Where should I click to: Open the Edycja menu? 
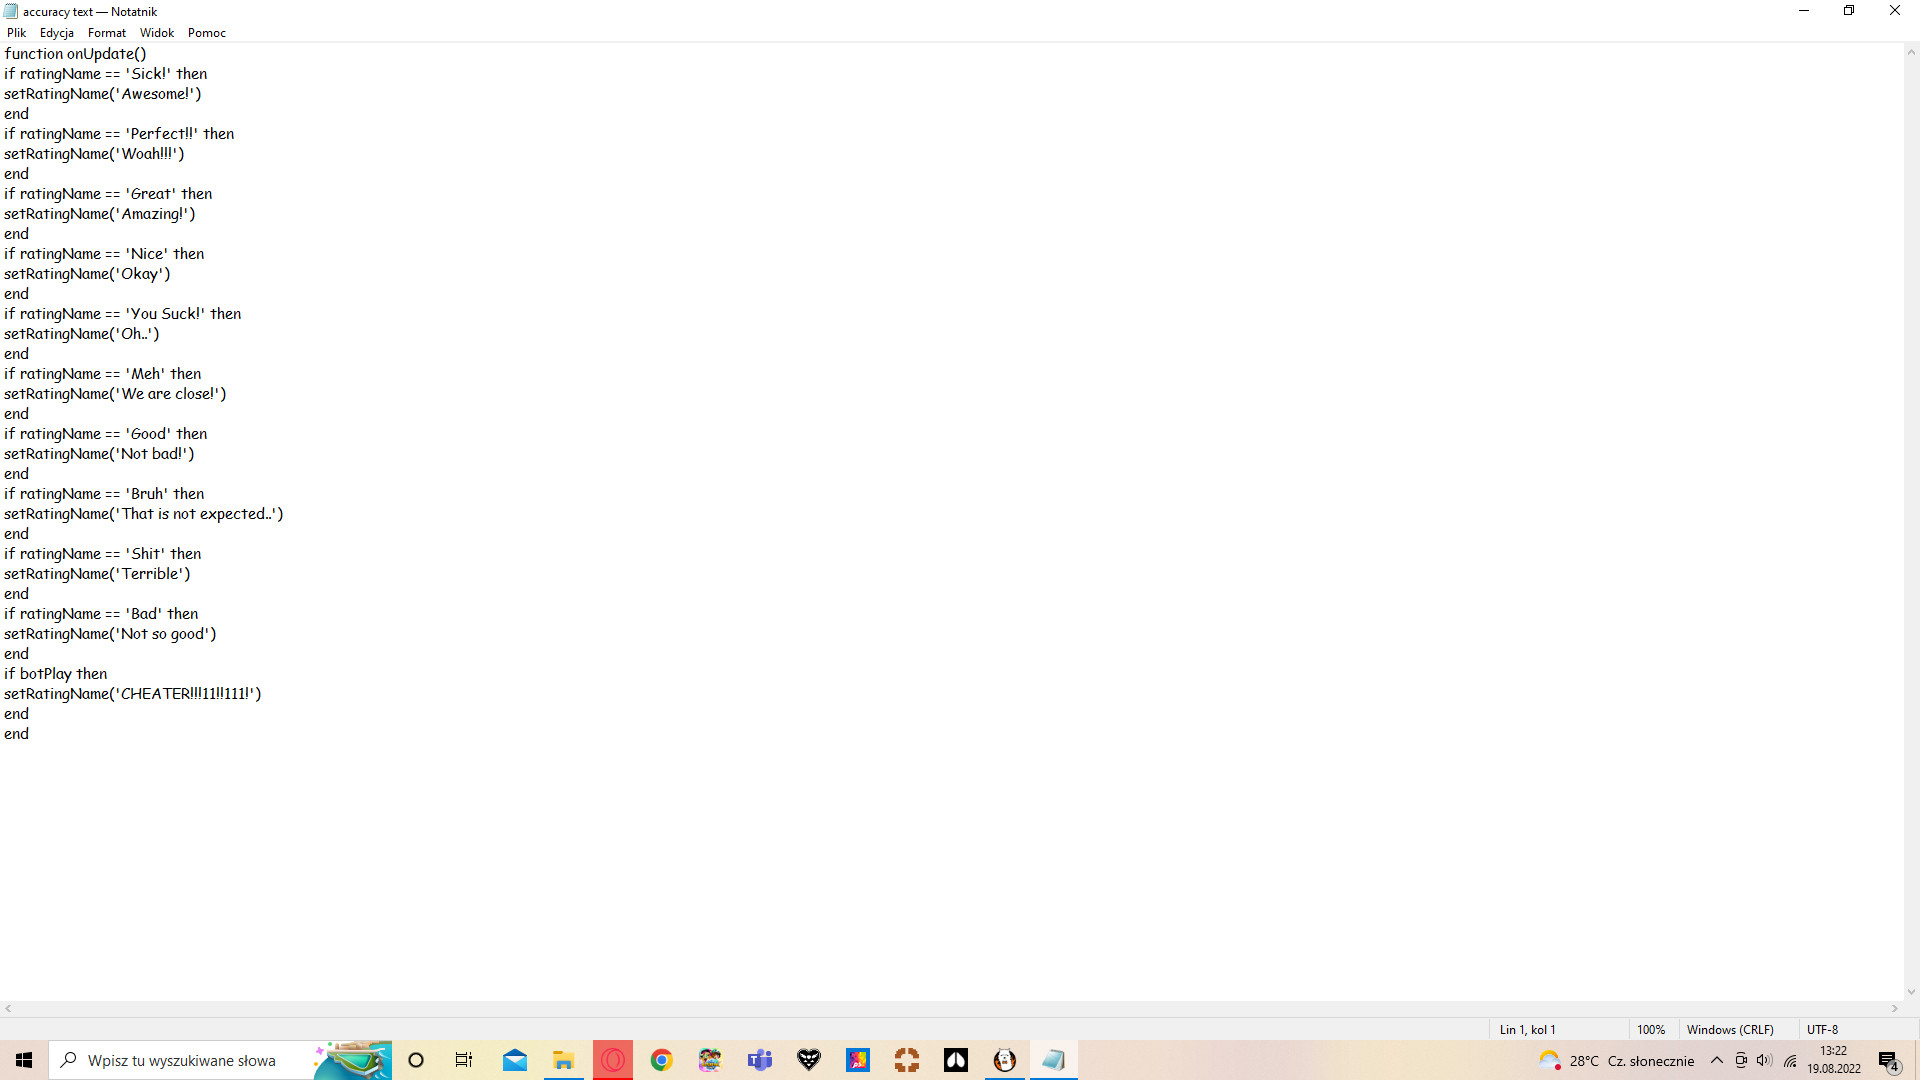[x=56, y=33]
